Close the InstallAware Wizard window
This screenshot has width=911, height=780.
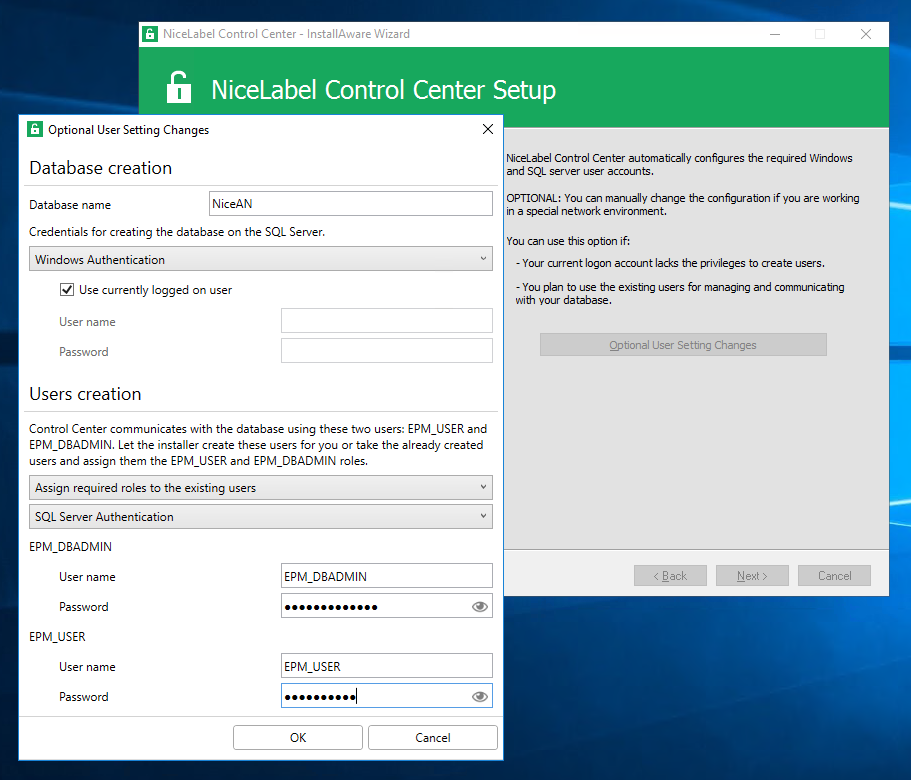[x=866, y=34]
